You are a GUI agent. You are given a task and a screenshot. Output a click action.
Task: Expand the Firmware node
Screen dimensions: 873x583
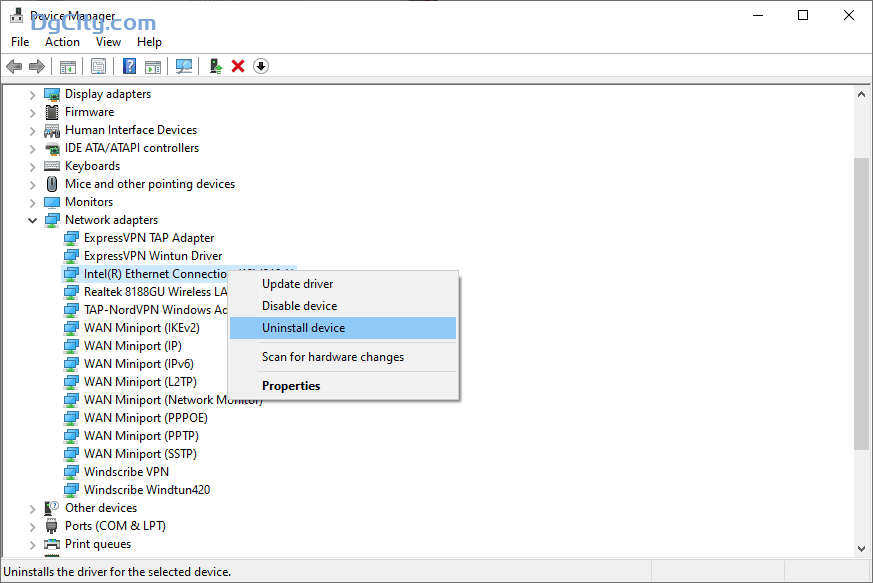(32, 113)
